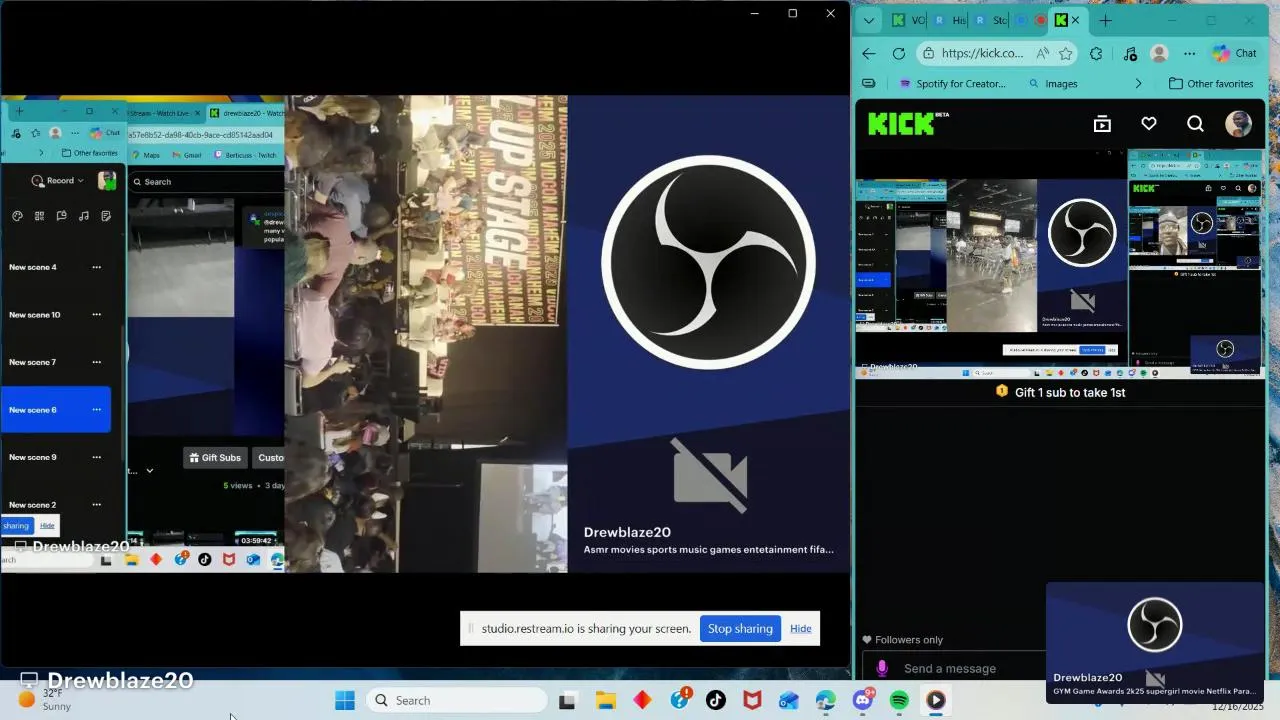Open the Images bookmark

tap(1052, 84)
